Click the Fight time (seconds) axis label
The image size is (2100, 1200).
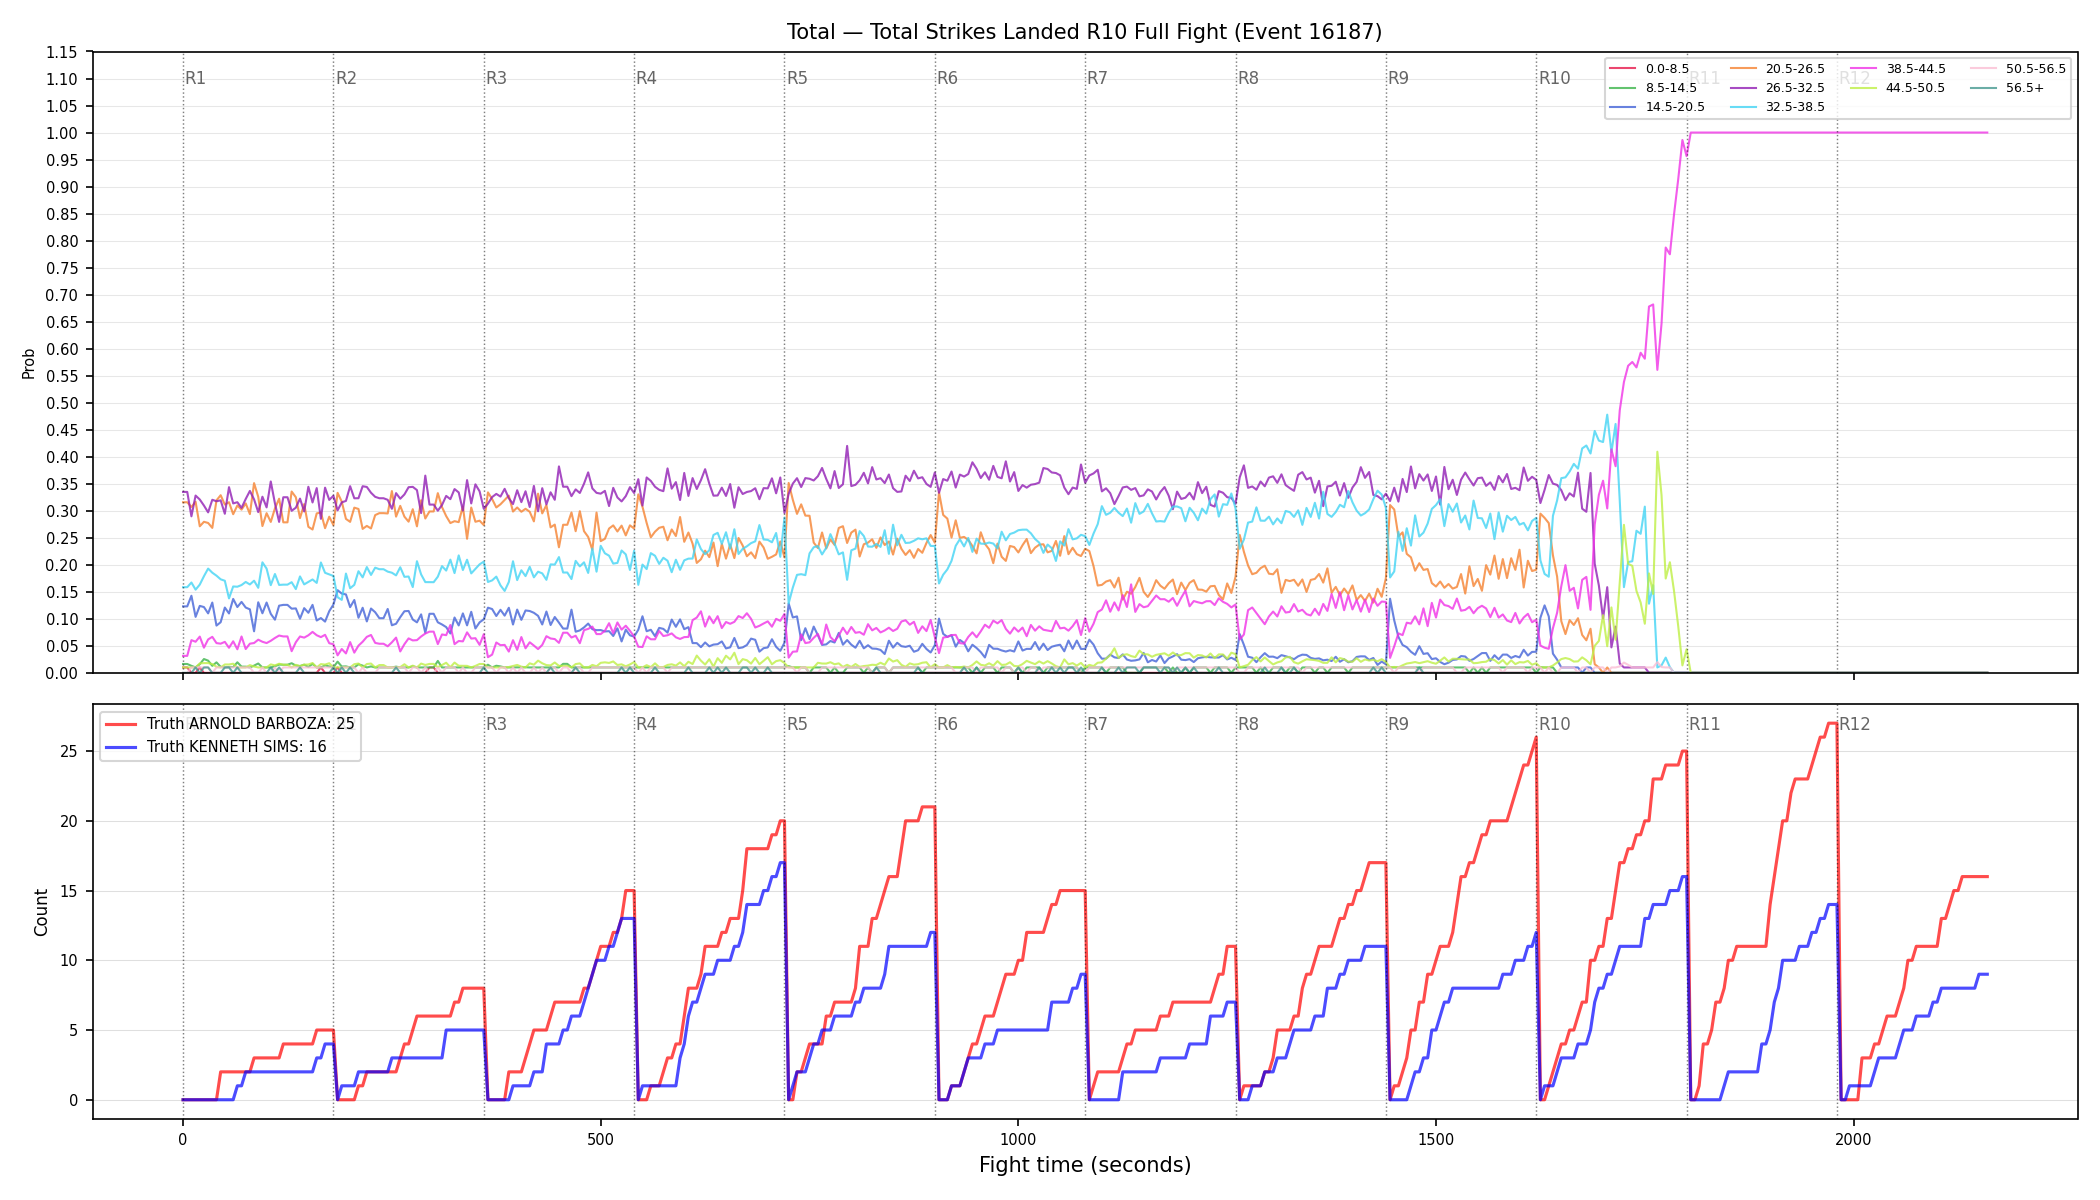point(1085,1165)
